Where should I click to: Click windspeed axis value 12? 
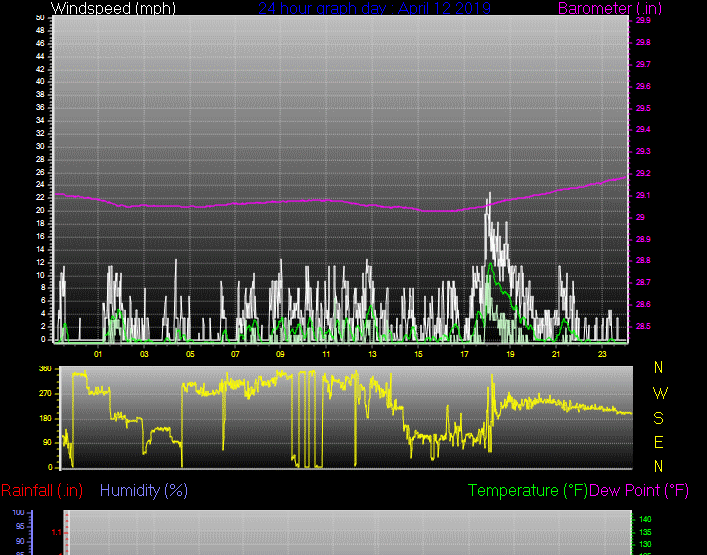pos(40,262)
